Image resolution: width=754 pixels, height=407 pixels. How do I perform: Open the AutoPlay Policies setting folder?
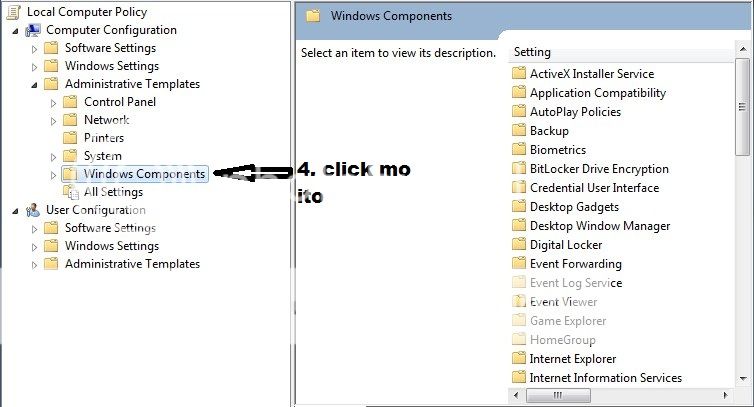click(x=575, y=112)
